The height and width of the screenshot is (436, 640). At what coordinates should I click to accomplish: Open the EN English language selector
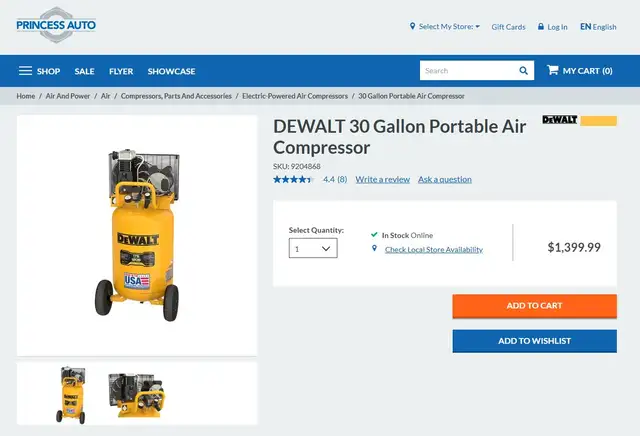[x=598, y=27]
